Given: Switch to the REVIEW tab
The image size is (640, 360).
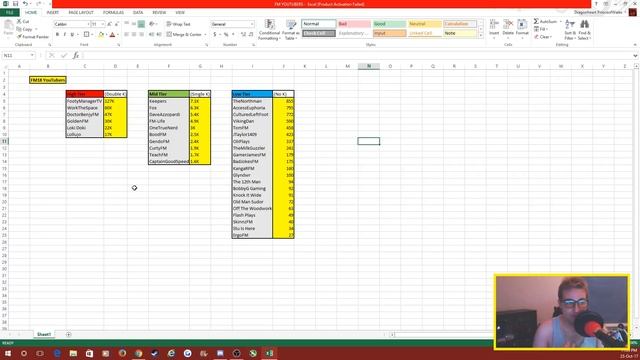Looking at the screenshot, I should (159, 13).
